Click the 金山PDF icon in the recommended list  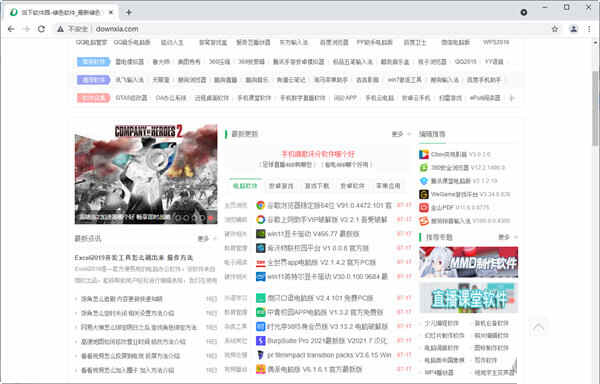(424, 207)
